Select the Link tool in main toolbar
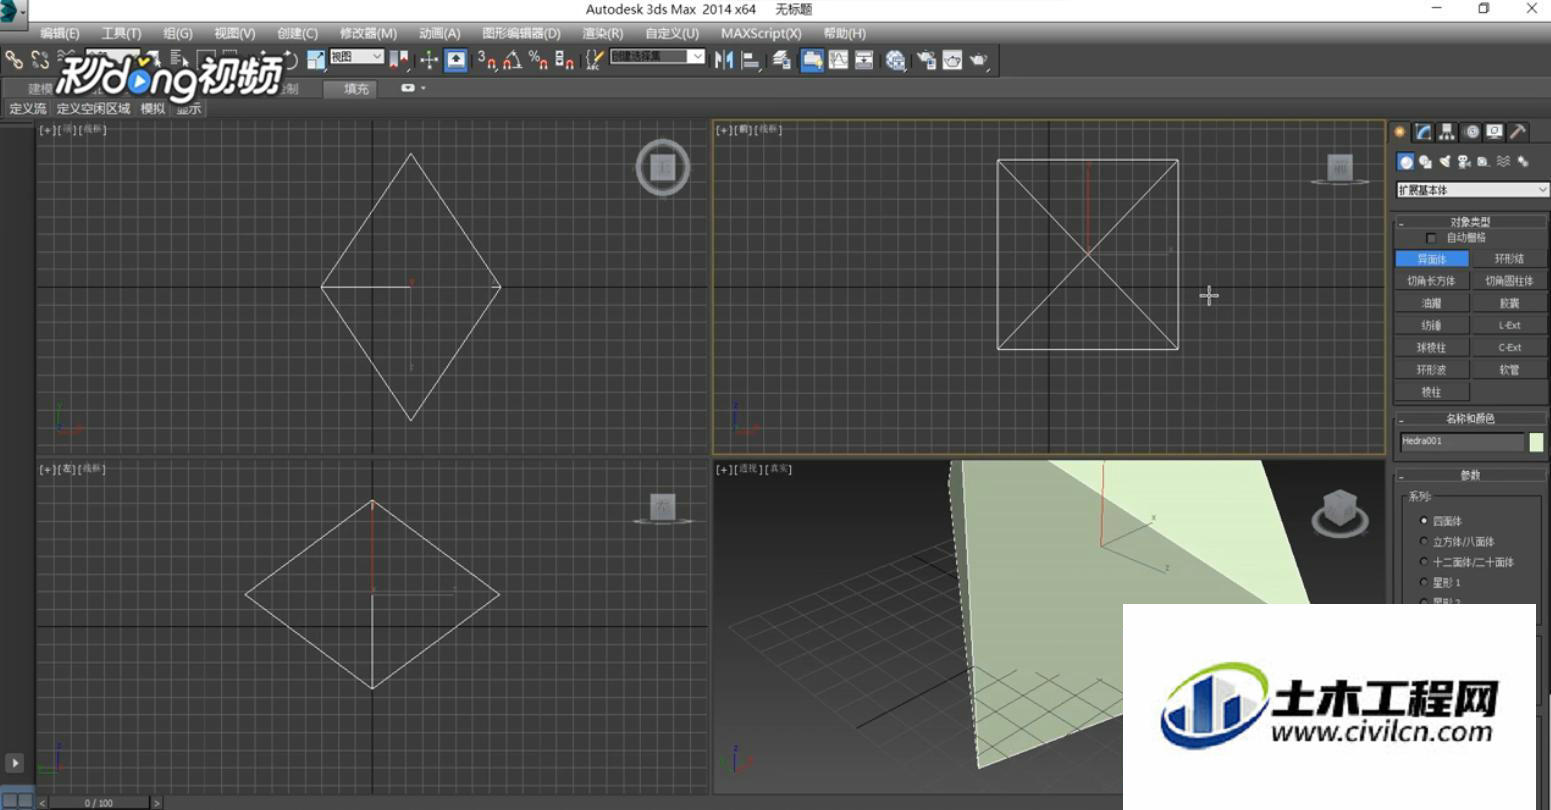Viewport: 1551px width, 810px height. click(14, 61)
